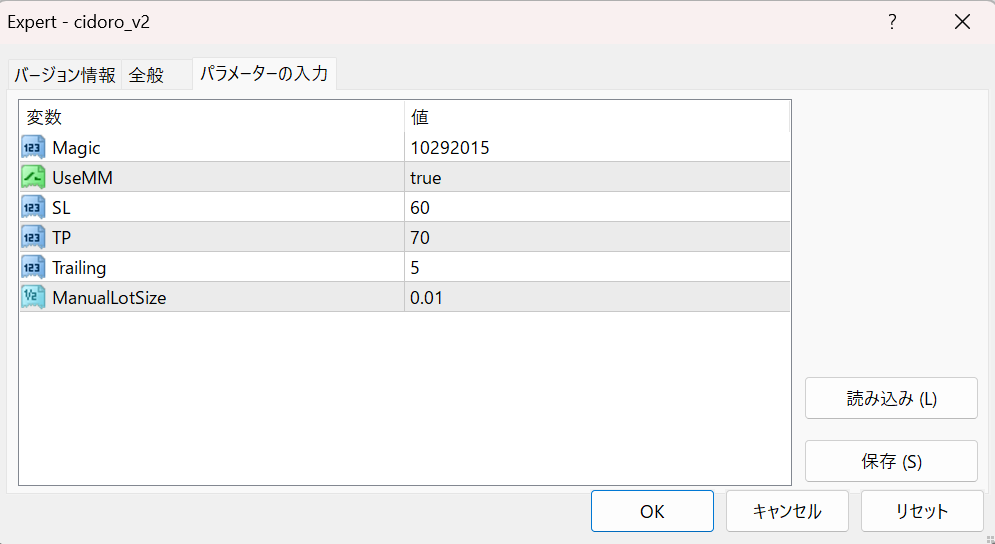Click the integer icon beside SL
Screen dimensions: 995x544
33,207
